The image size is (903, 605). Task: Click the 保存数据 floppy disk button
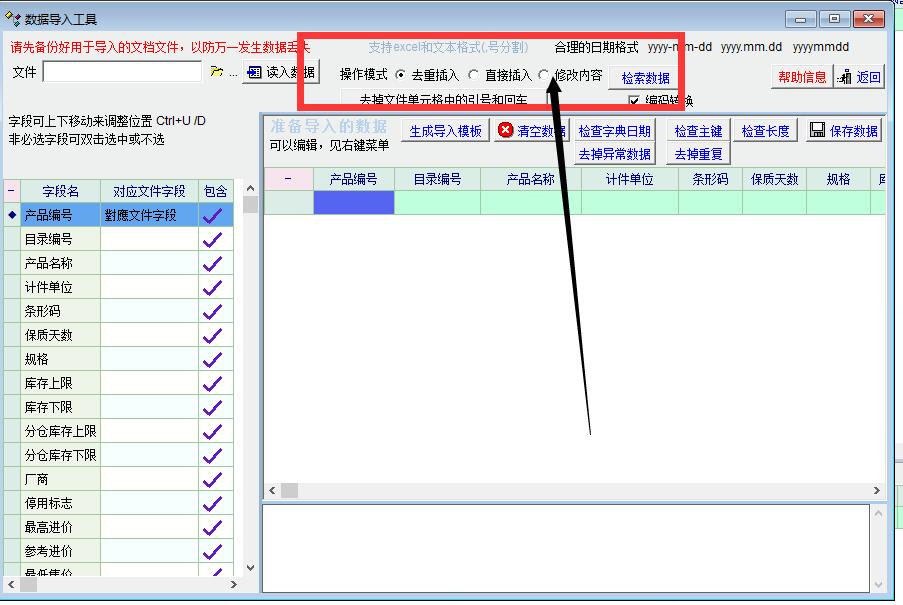(x=844, y=131)
